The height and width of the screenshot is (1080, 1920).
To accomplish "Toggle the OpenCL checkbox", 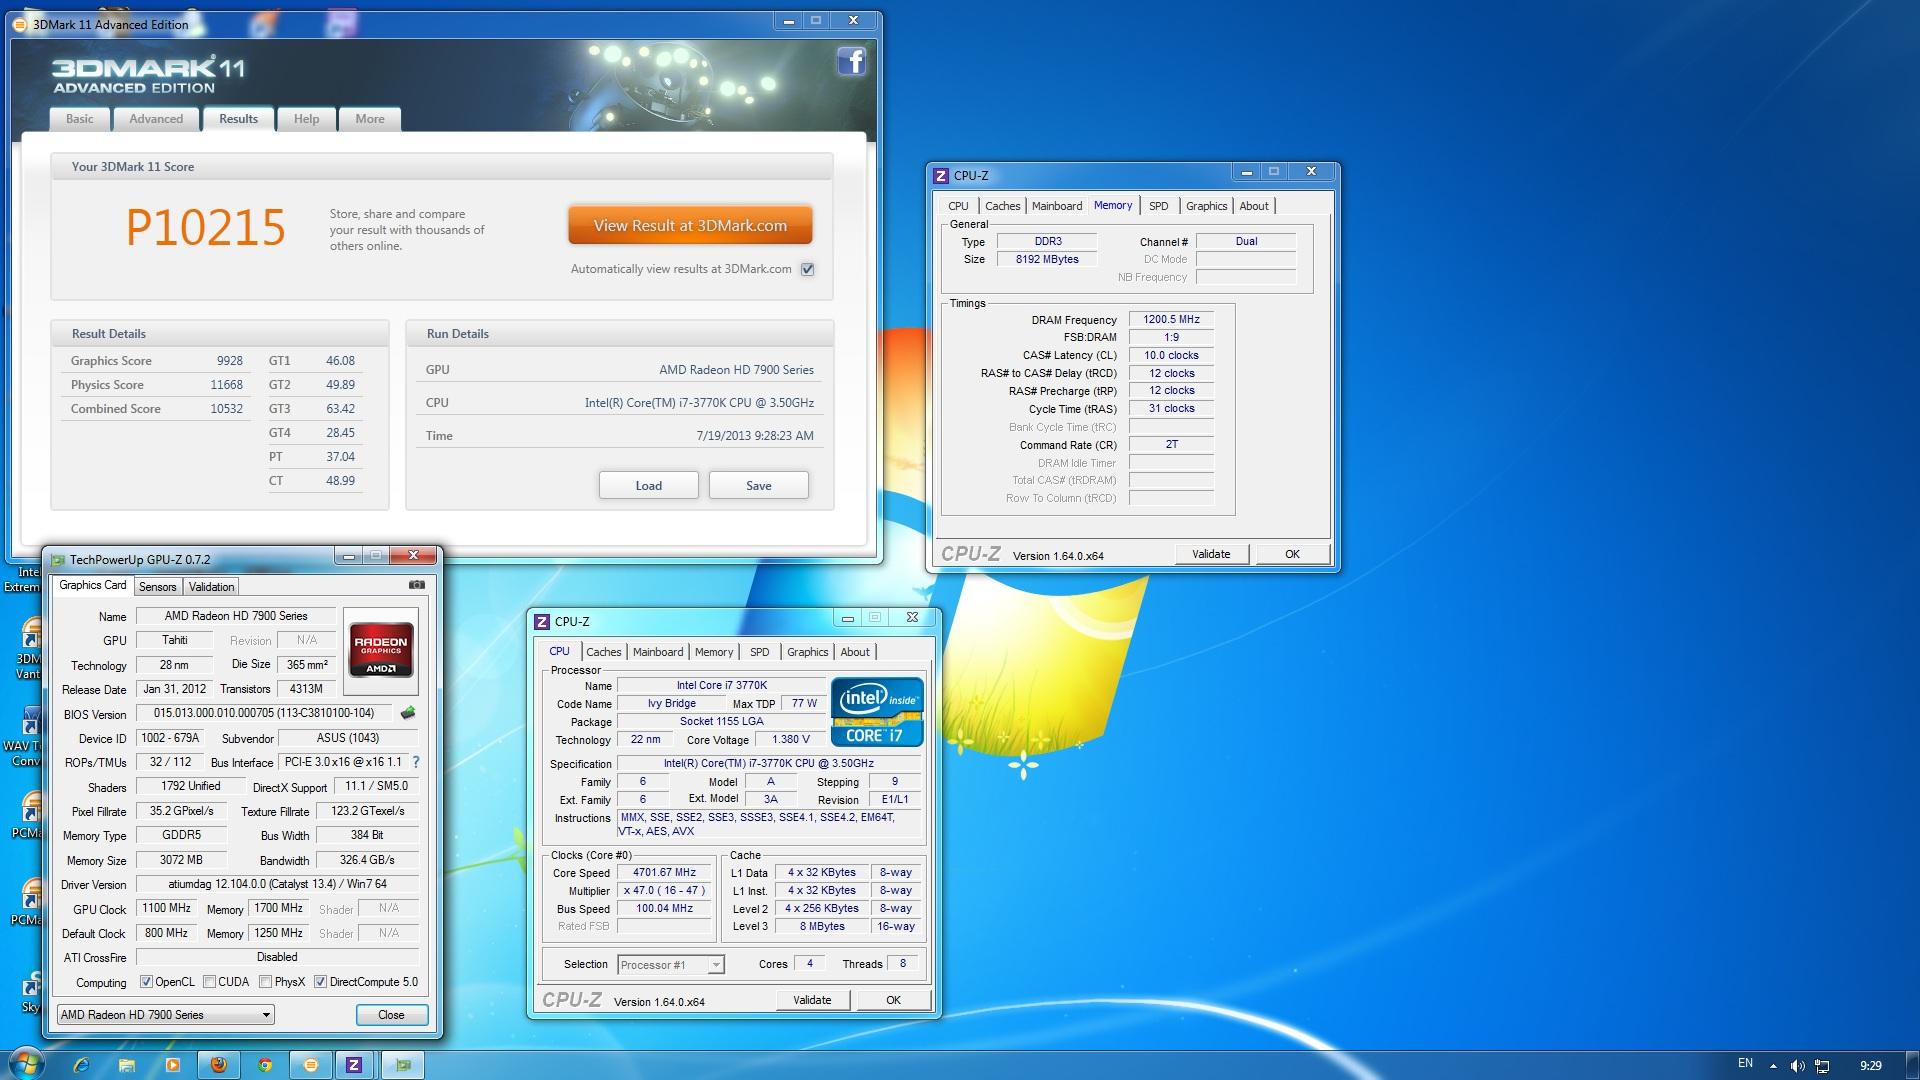I will 146,982.
